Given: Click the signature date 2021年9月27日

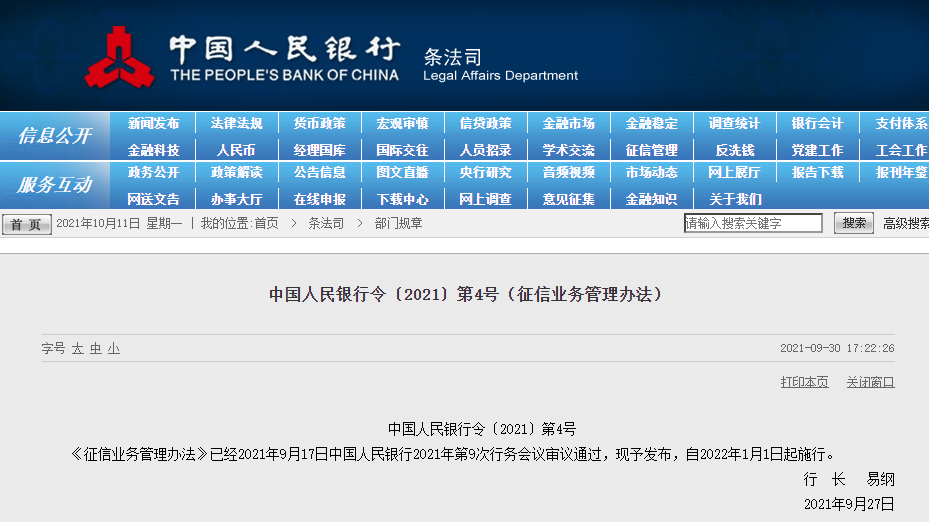Looking at the screenshot, I should pos(849,504).
